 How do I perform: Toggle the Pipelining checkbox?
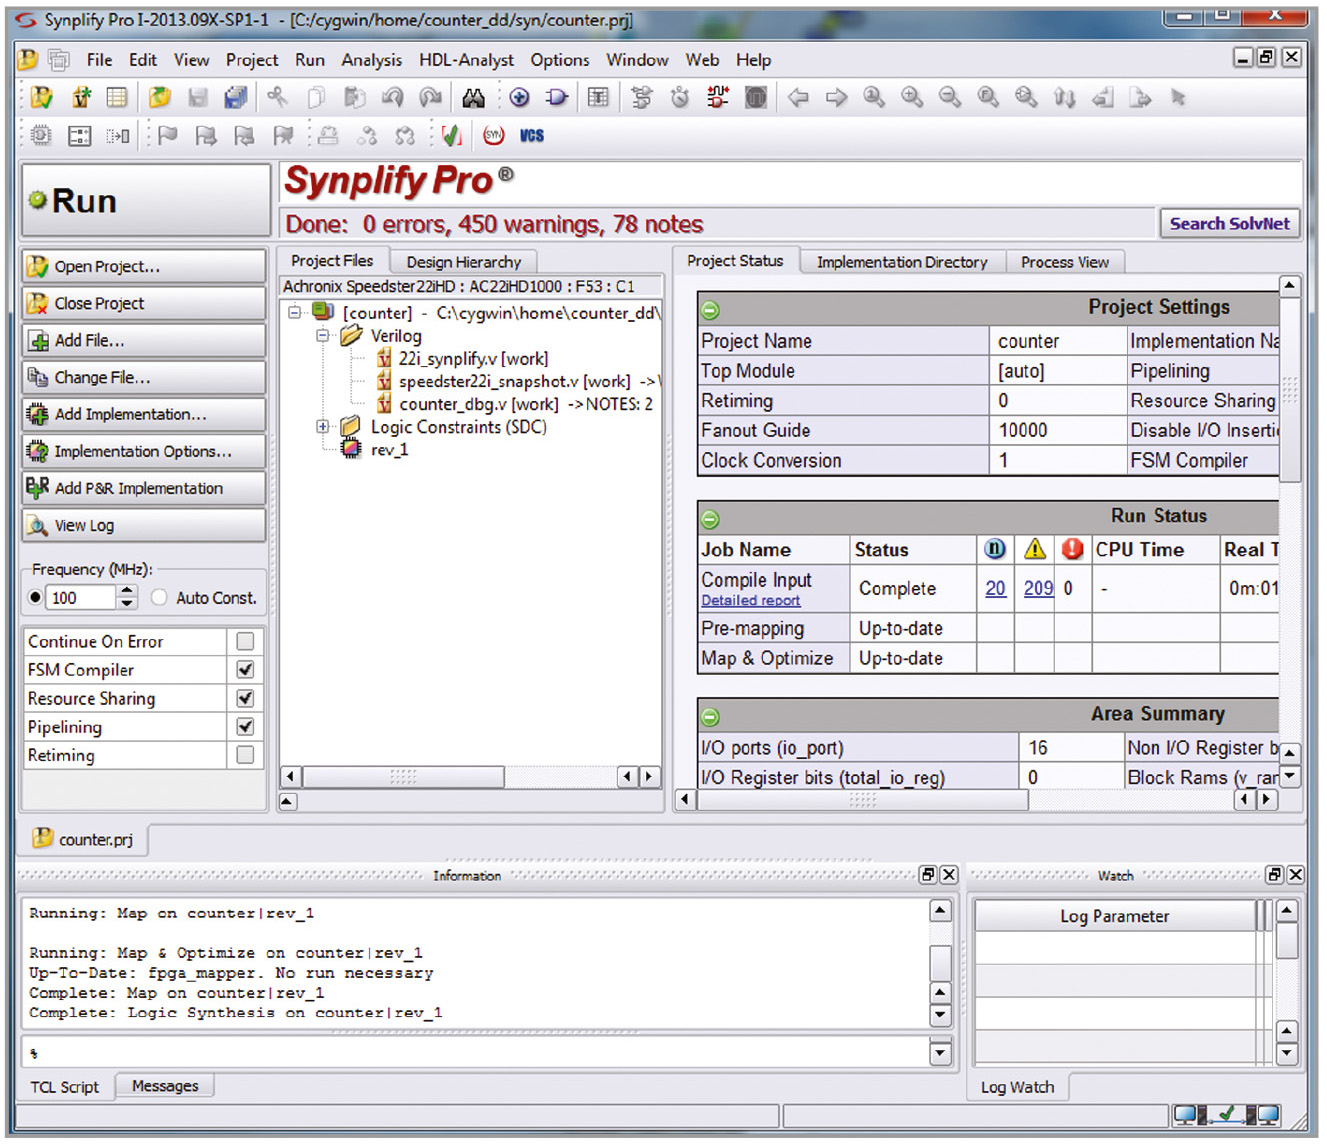point(245,726)
